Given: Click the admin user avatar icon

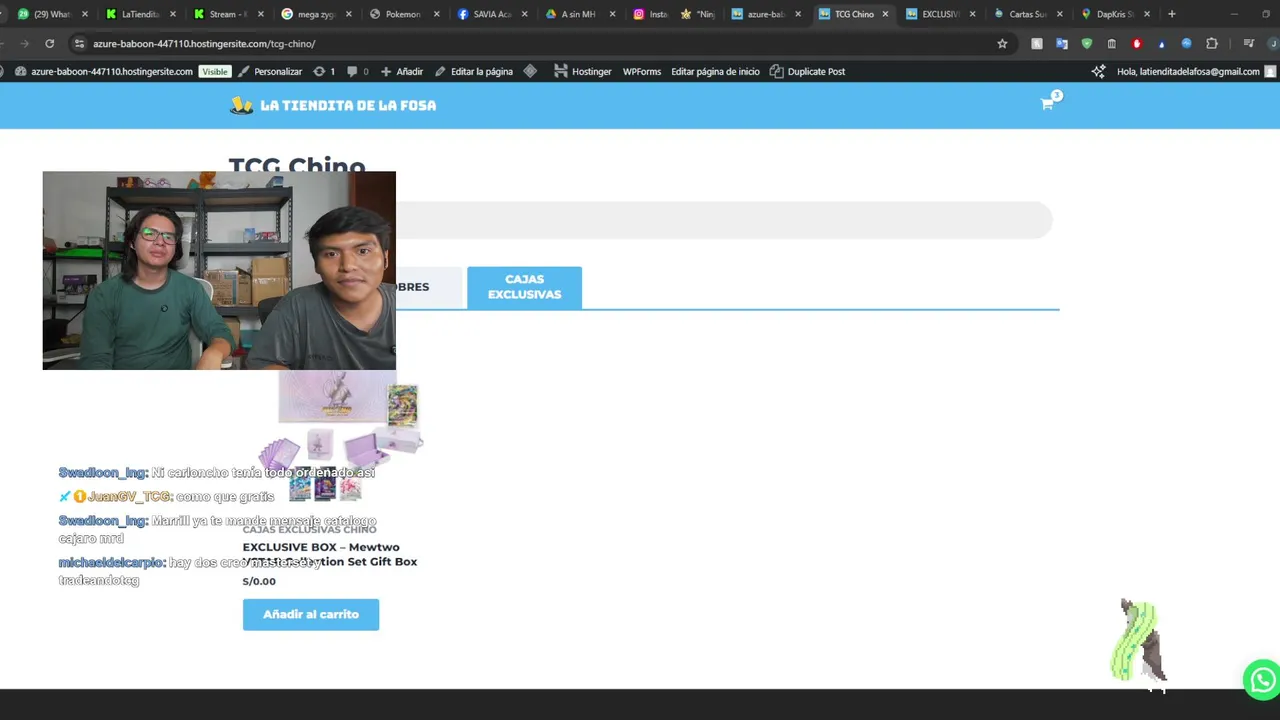Looking at the screenshot, I should point(1270,72).
